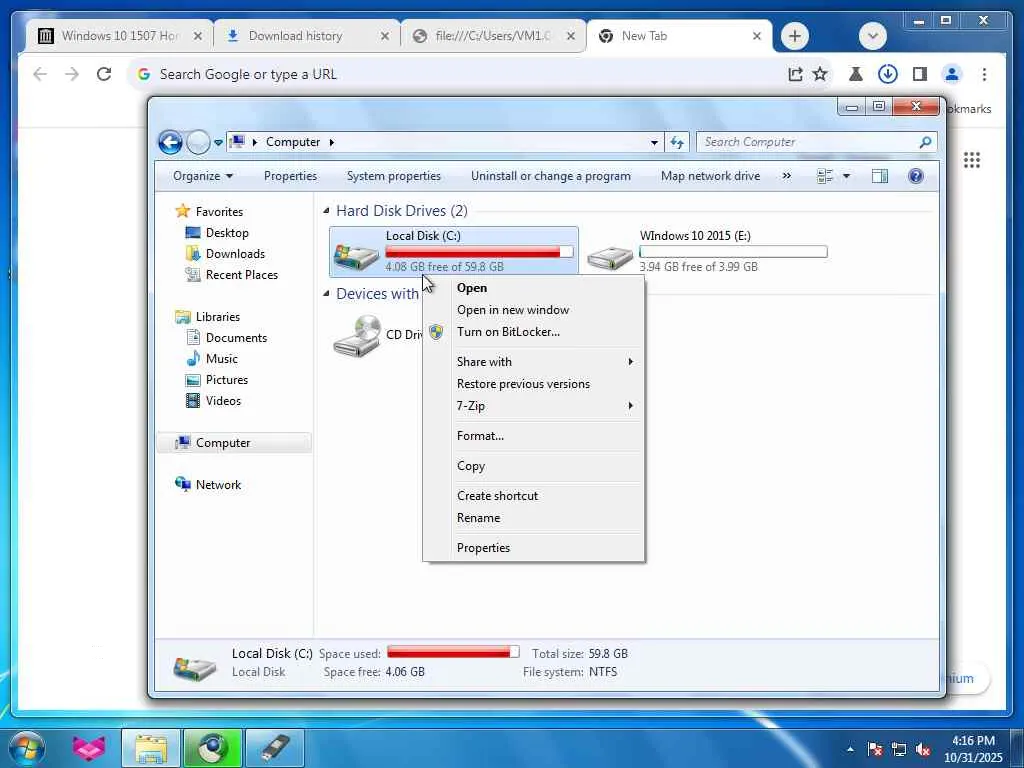Click the Explorer forward navigation arrow
The height and width of the screenshot is (768, 1024).
point(198,142)
